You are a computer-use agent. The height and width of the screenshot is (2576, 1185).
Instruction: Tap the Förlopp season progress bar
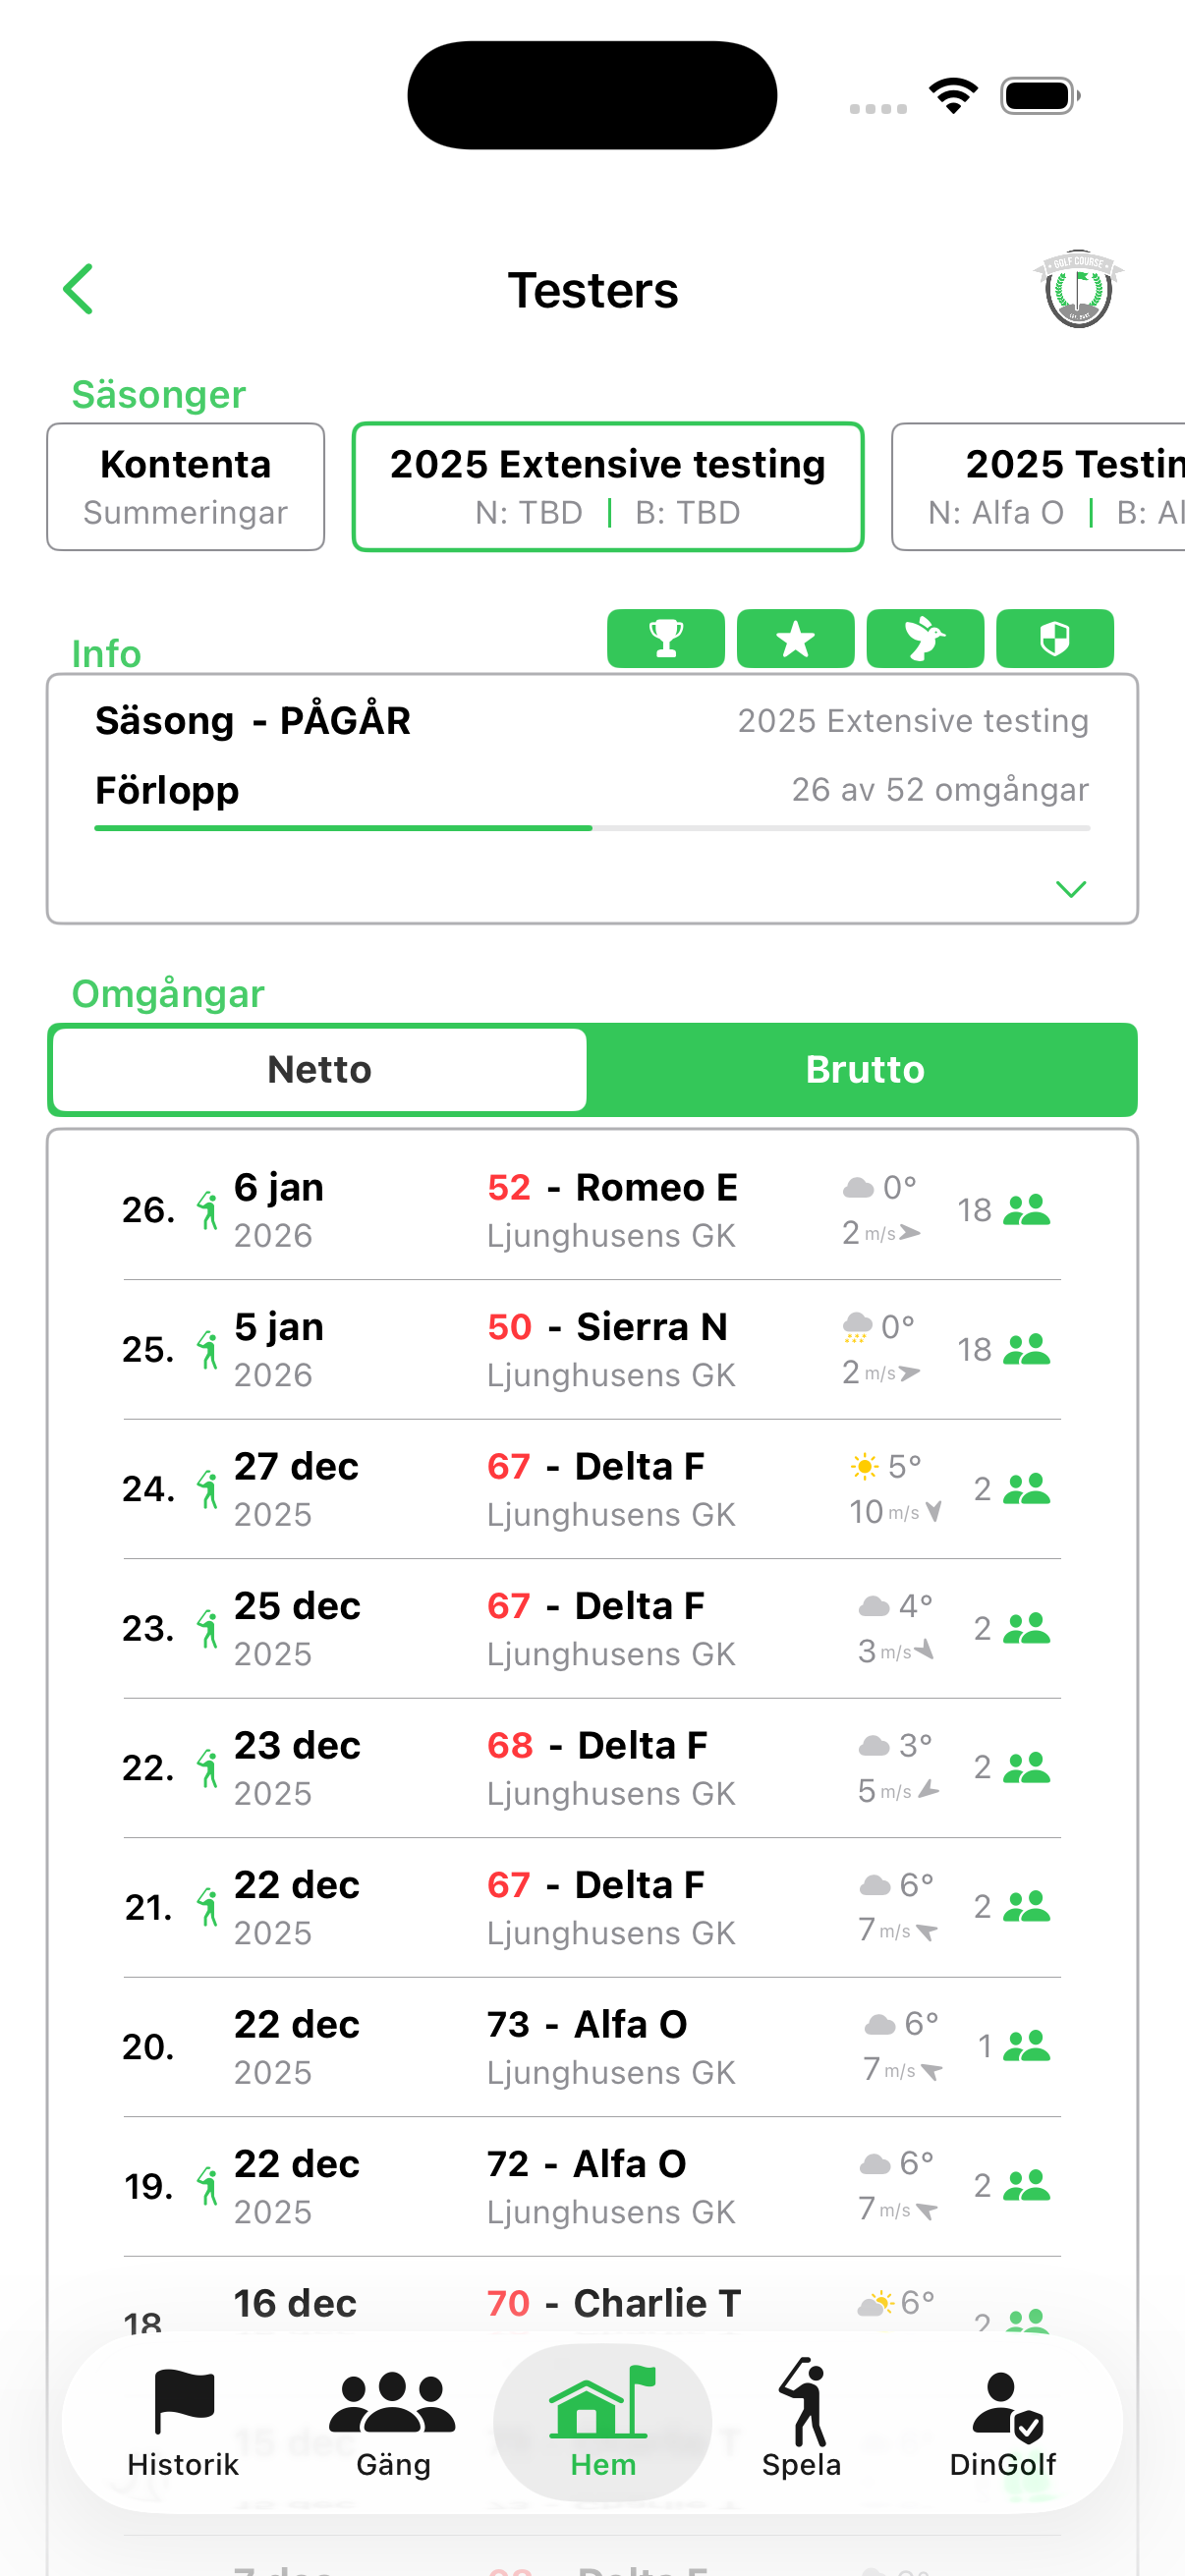click(591, 828)
